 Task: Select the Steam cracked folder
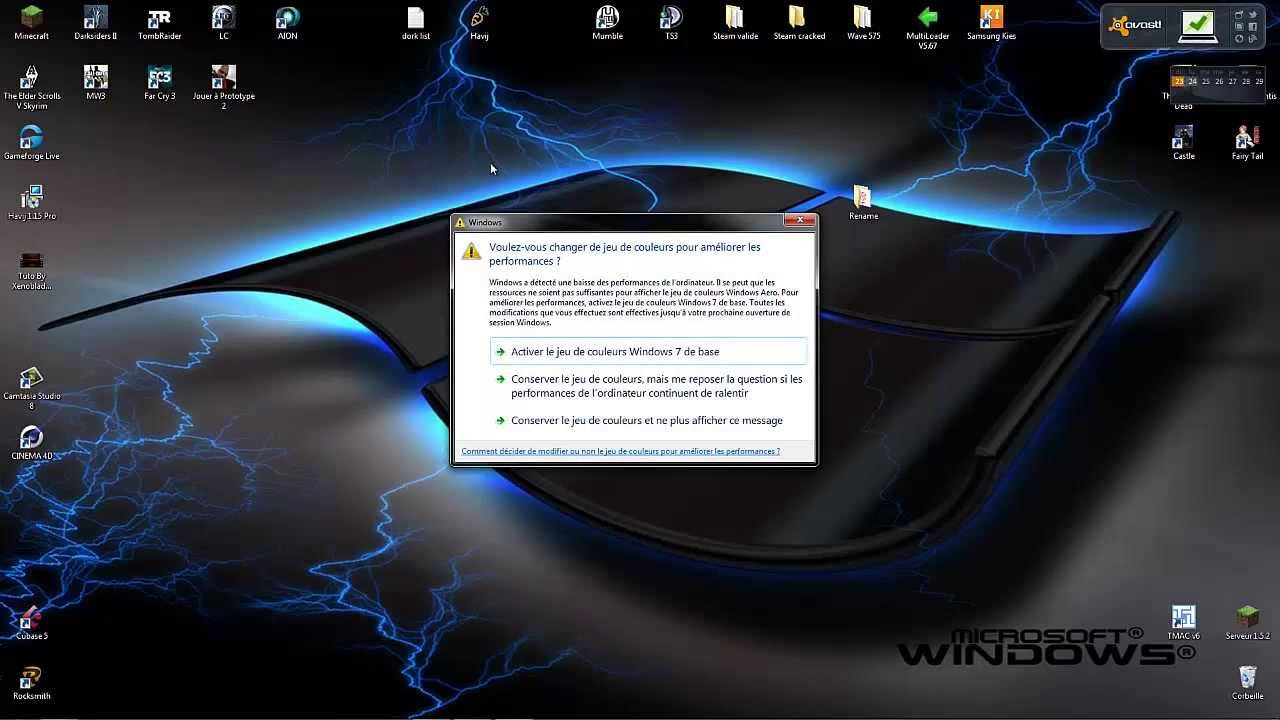point(799,23)
